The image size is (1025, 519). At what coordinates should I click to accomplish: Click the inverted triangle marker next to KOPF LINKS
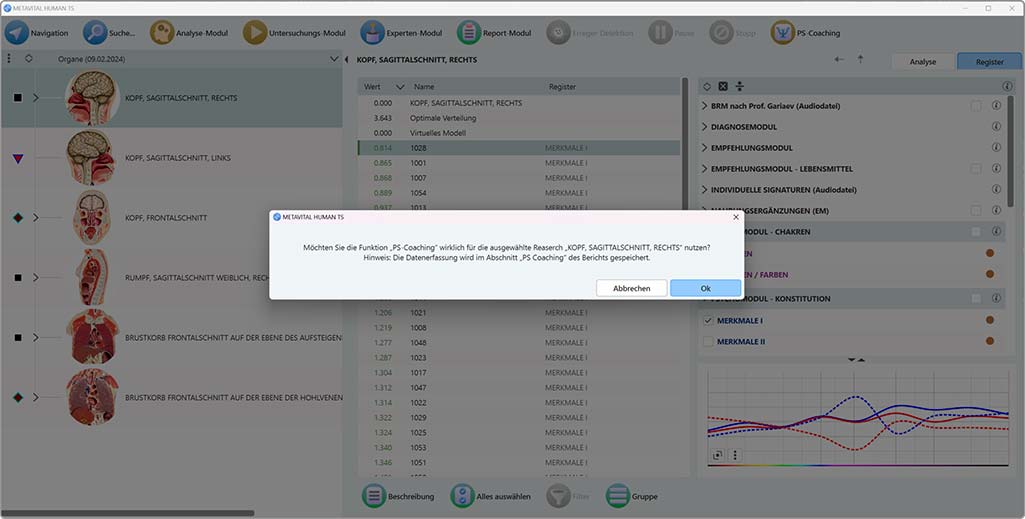[18, 158]
